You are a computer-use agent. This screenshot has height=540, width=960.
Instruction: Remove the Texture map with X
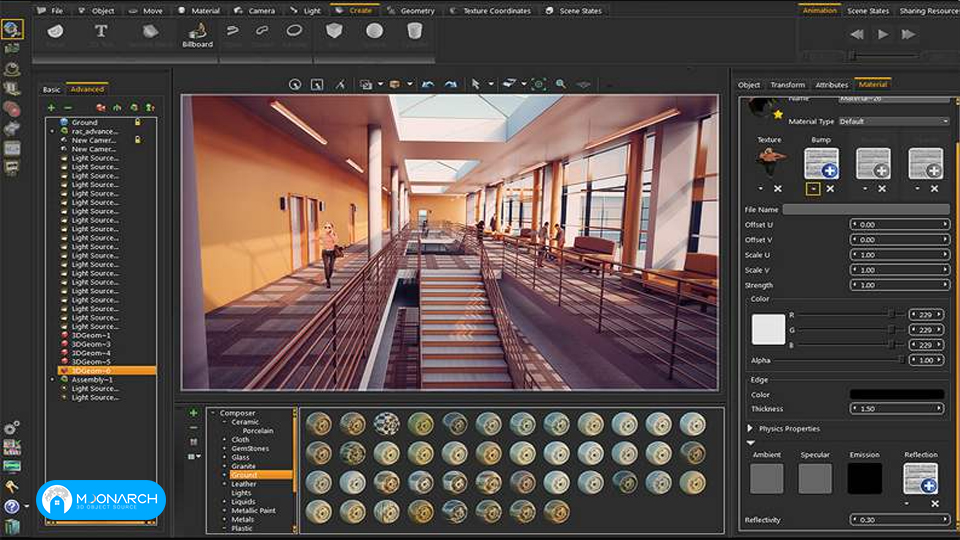tap(778, 189)
